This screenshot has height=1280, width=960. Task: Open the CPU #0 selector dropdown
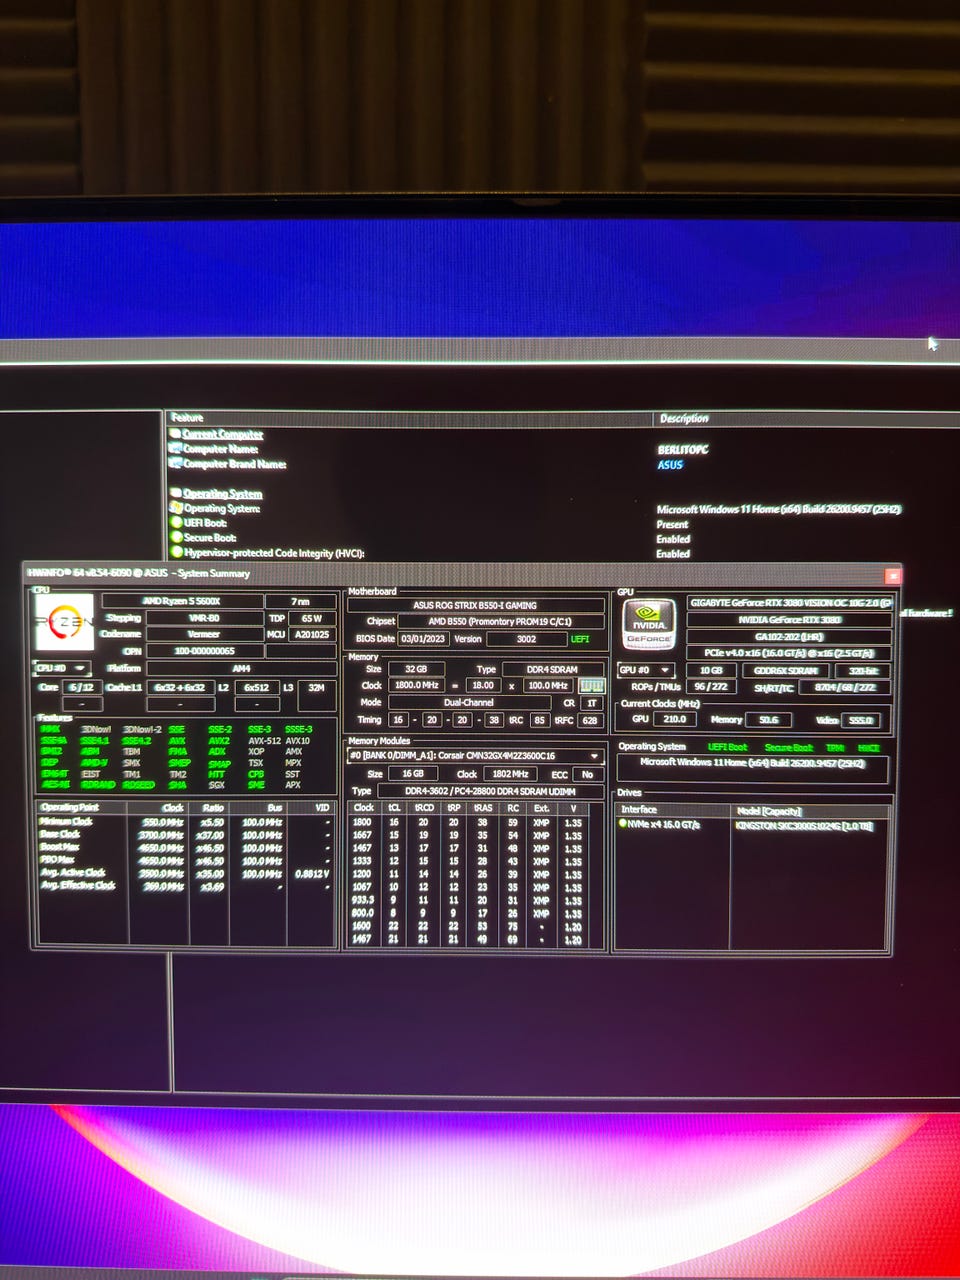coord(62,668)
